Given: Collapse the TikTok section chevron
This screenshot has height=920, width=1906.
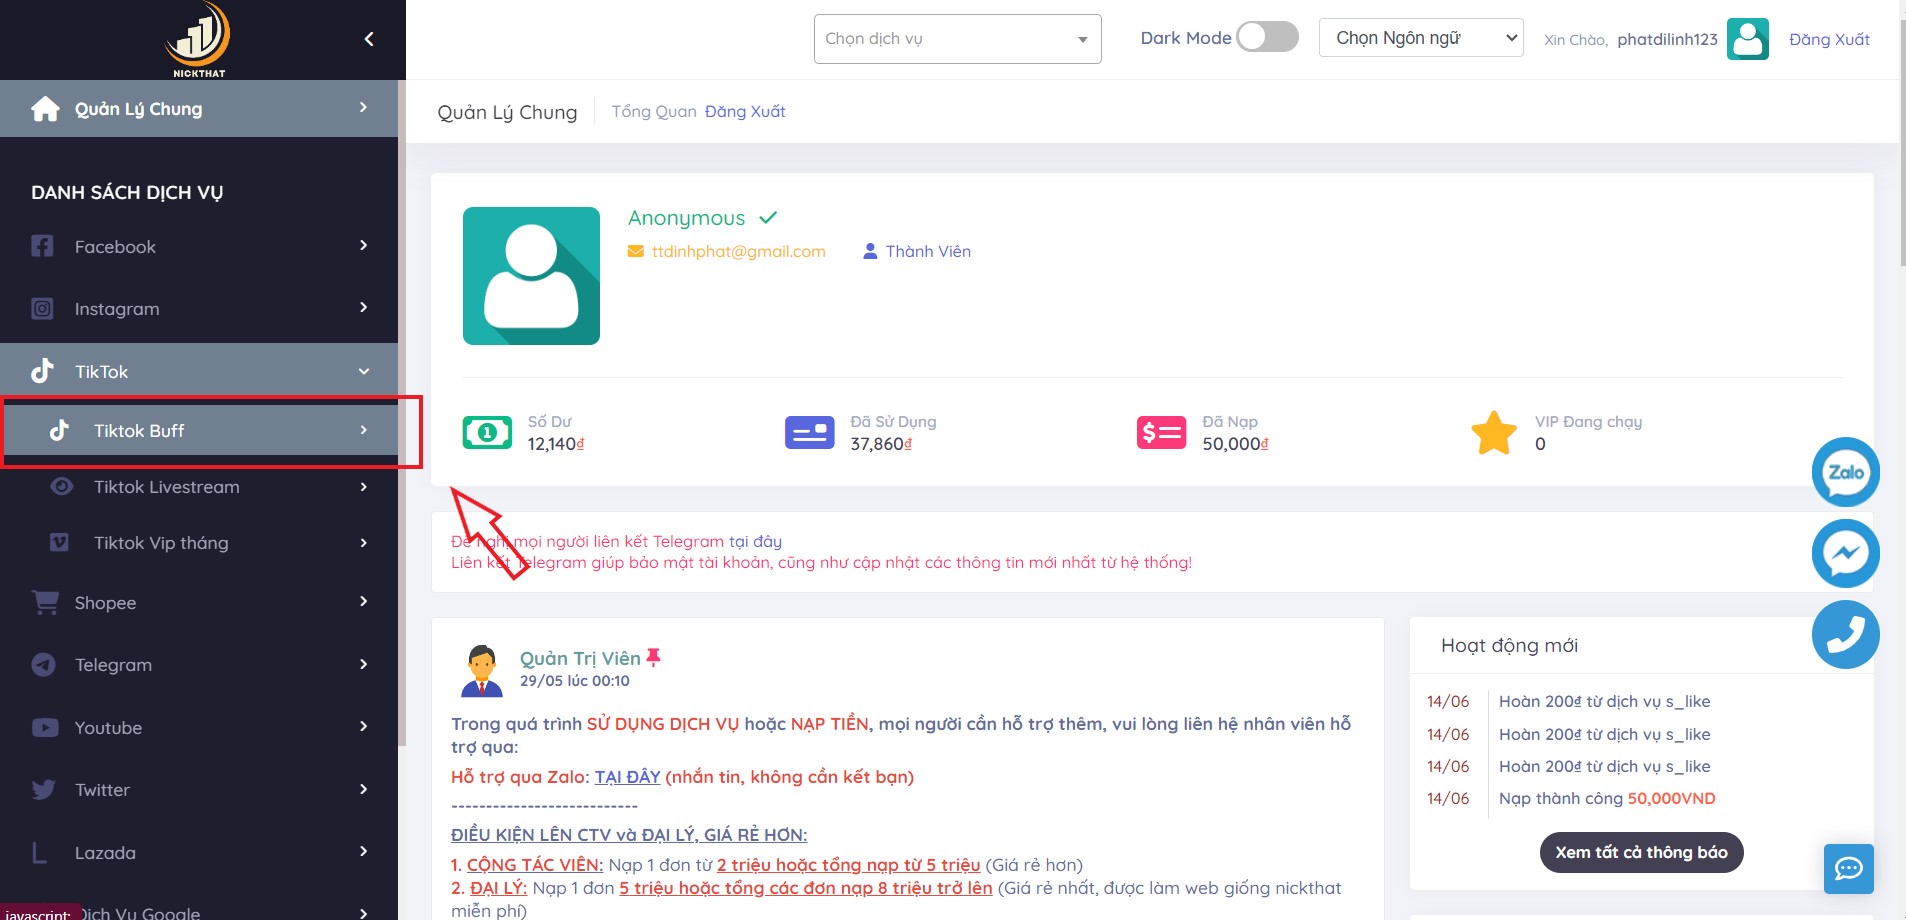Looking at the screenshot, I should point(364,371).
